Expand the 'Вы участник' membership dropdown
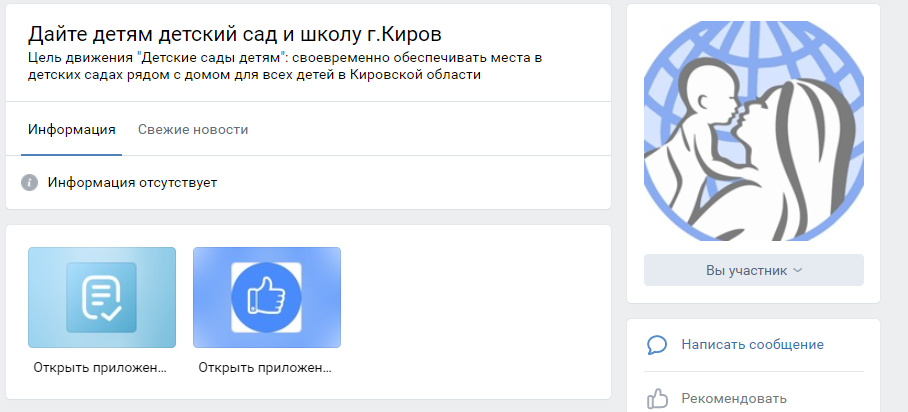This screenshot has height=412, width=908. [x=754, y=270]
